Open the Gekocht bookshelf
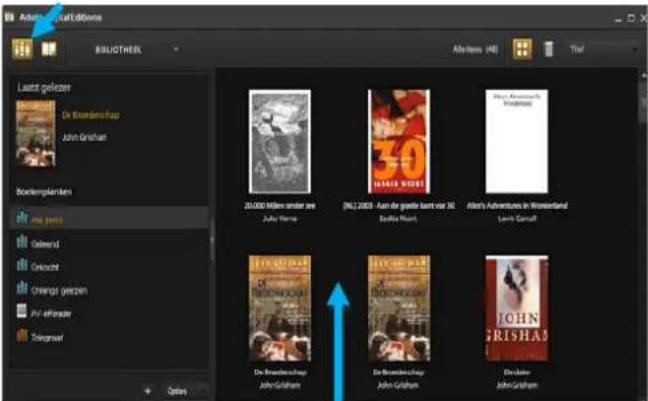Image resolution: width=648 pixels, height=401 pixels. click(109, 266)
